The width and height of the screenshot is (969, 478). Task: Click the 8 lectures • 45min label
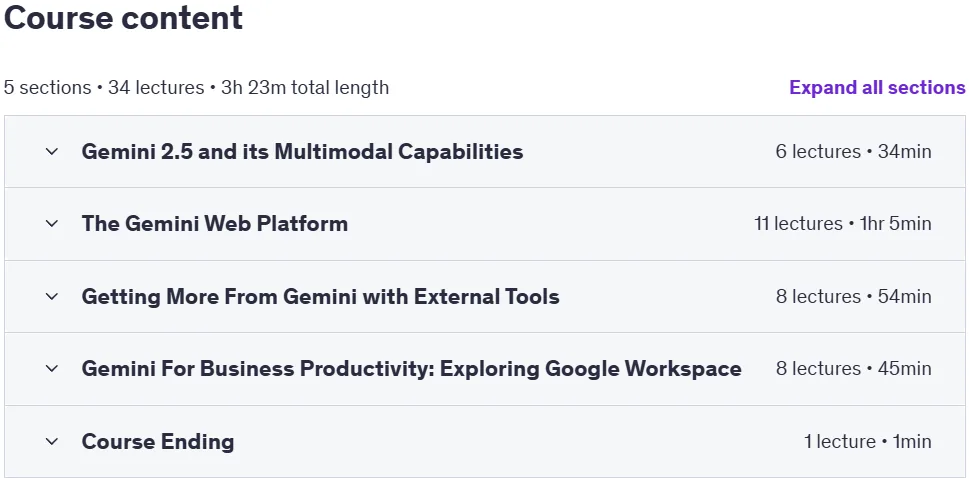853,369
